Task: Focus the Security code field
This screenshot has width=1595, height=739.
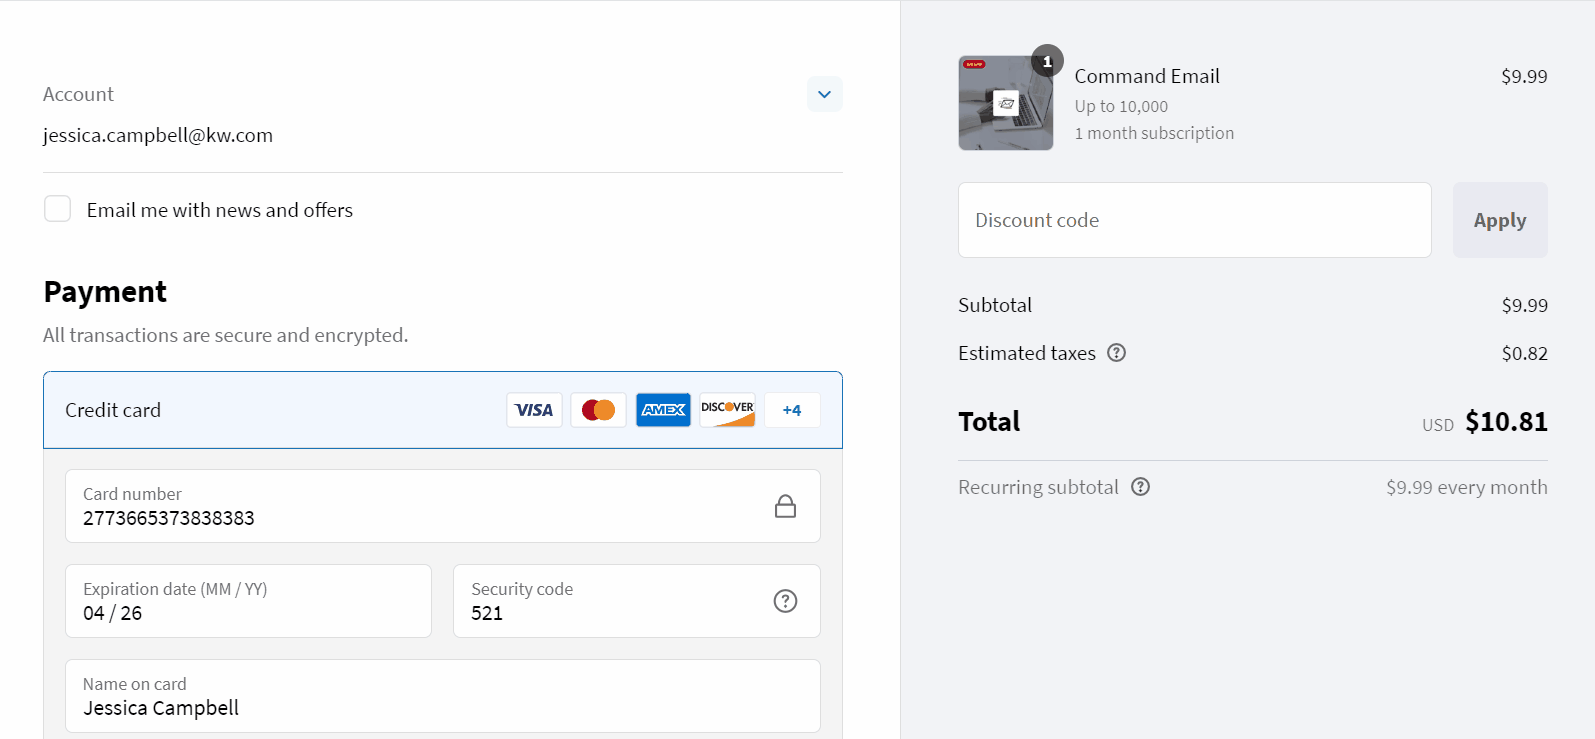Action: [636, 601]
